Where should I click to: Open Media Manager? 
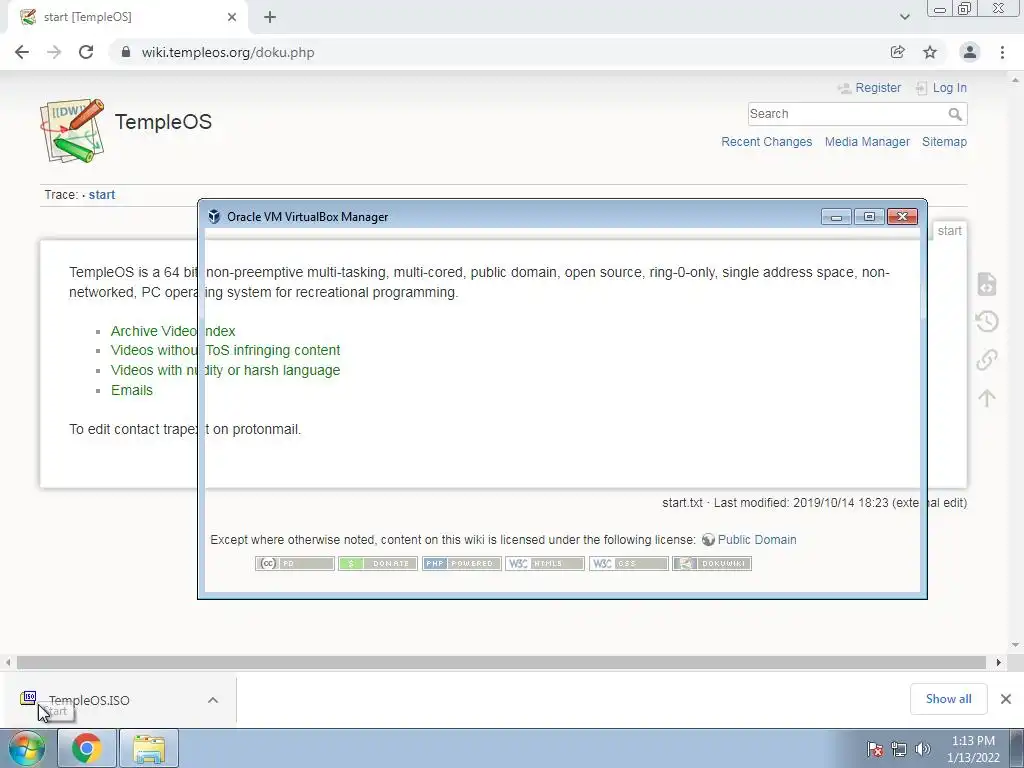(867, 142)
